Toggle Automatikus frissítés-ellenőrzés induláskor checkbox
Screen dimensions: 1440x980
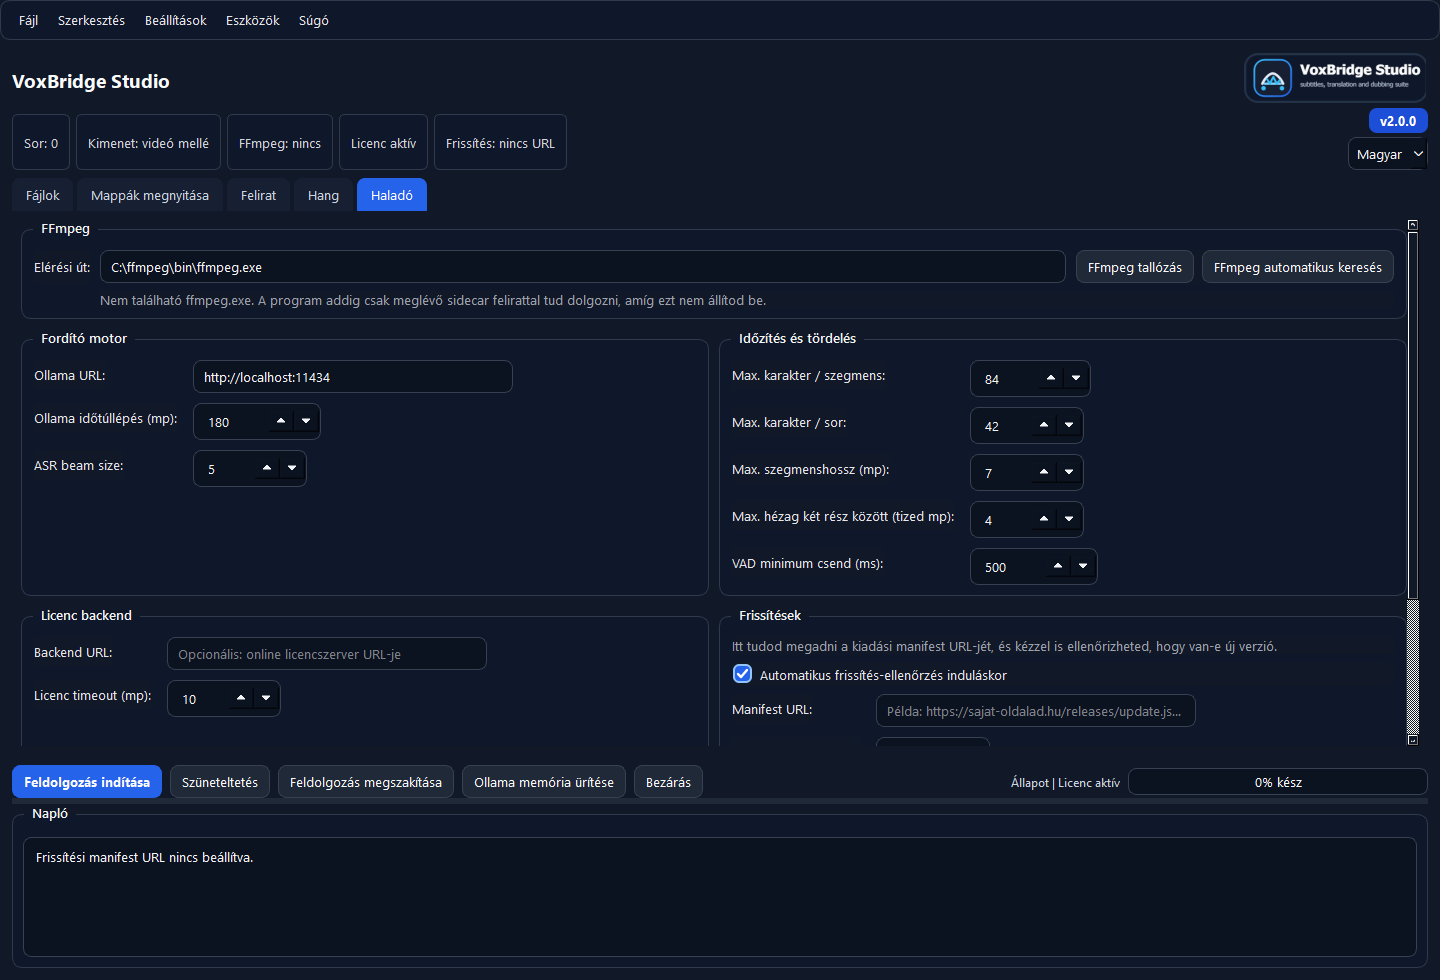pyautogui.click(x=742, y=674)
